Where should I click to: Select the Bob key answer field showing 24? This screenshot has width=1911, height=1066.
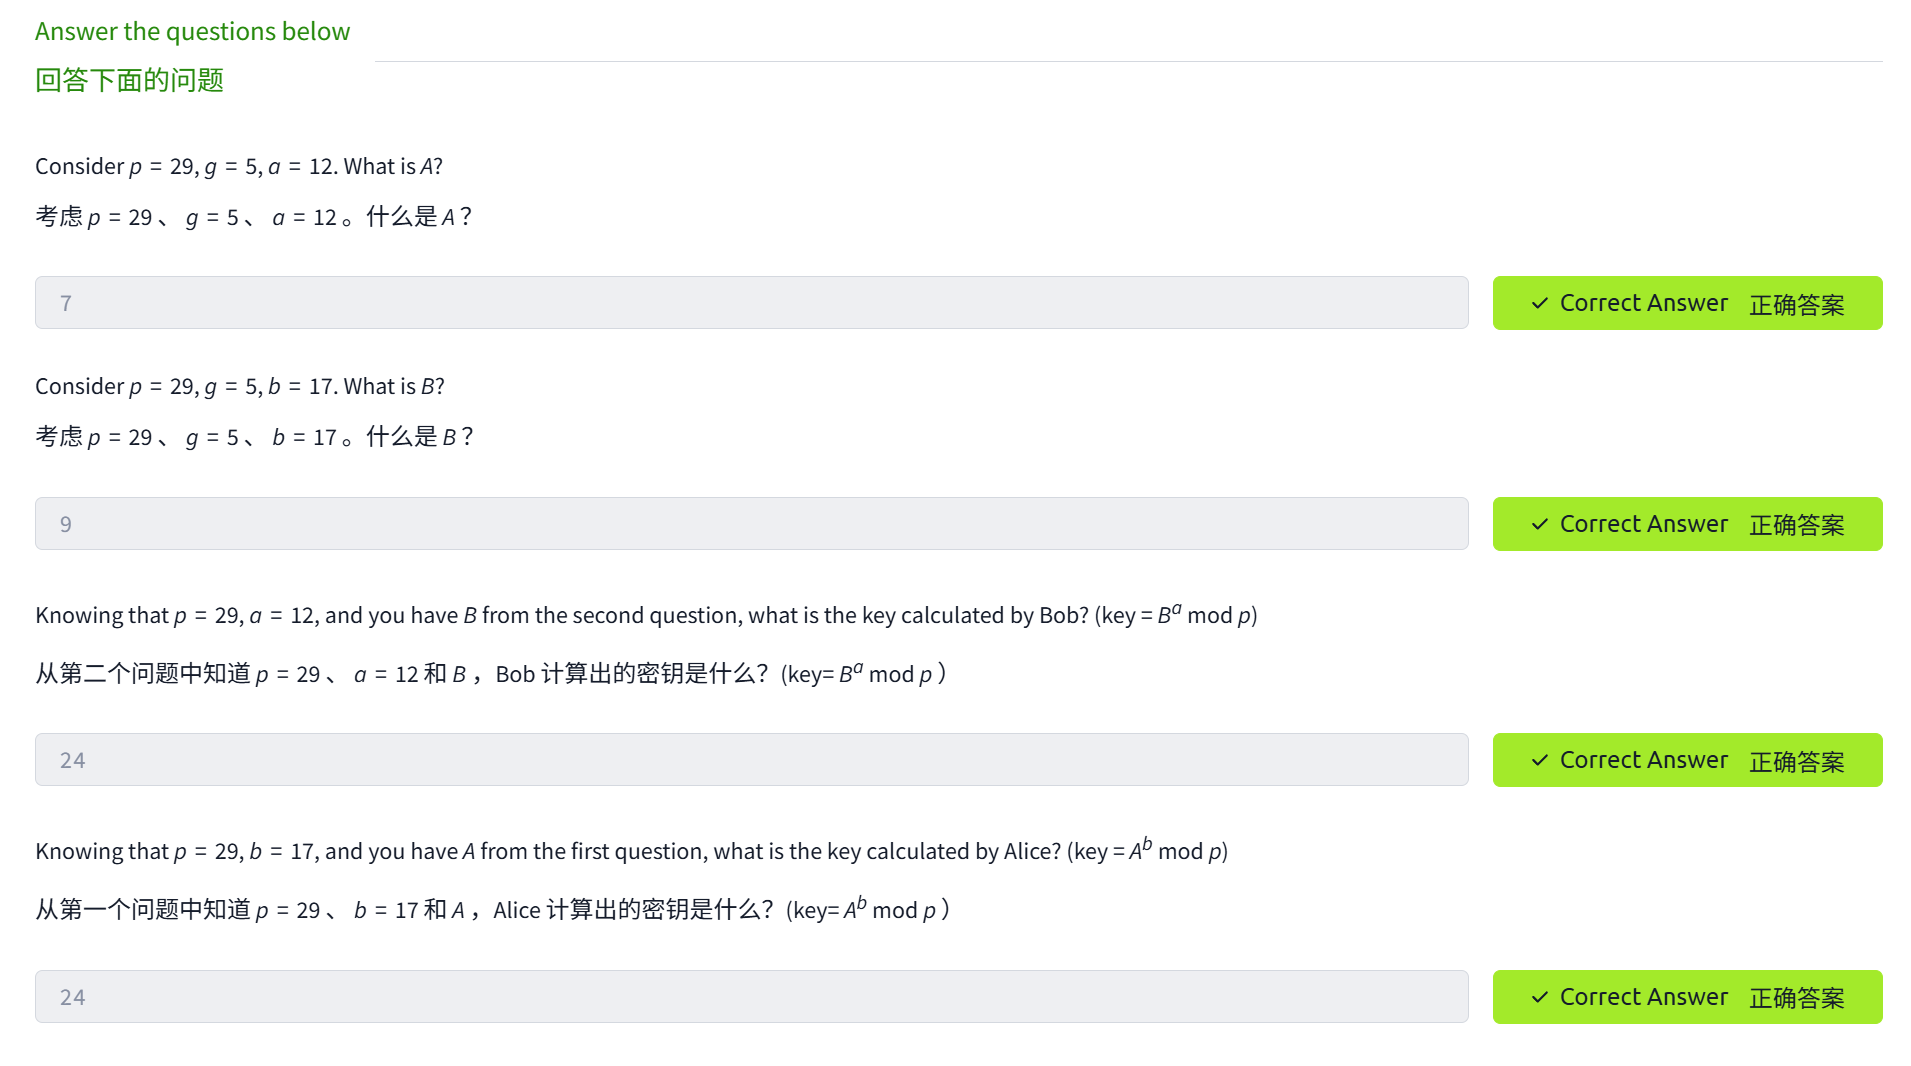coord(751,760)
